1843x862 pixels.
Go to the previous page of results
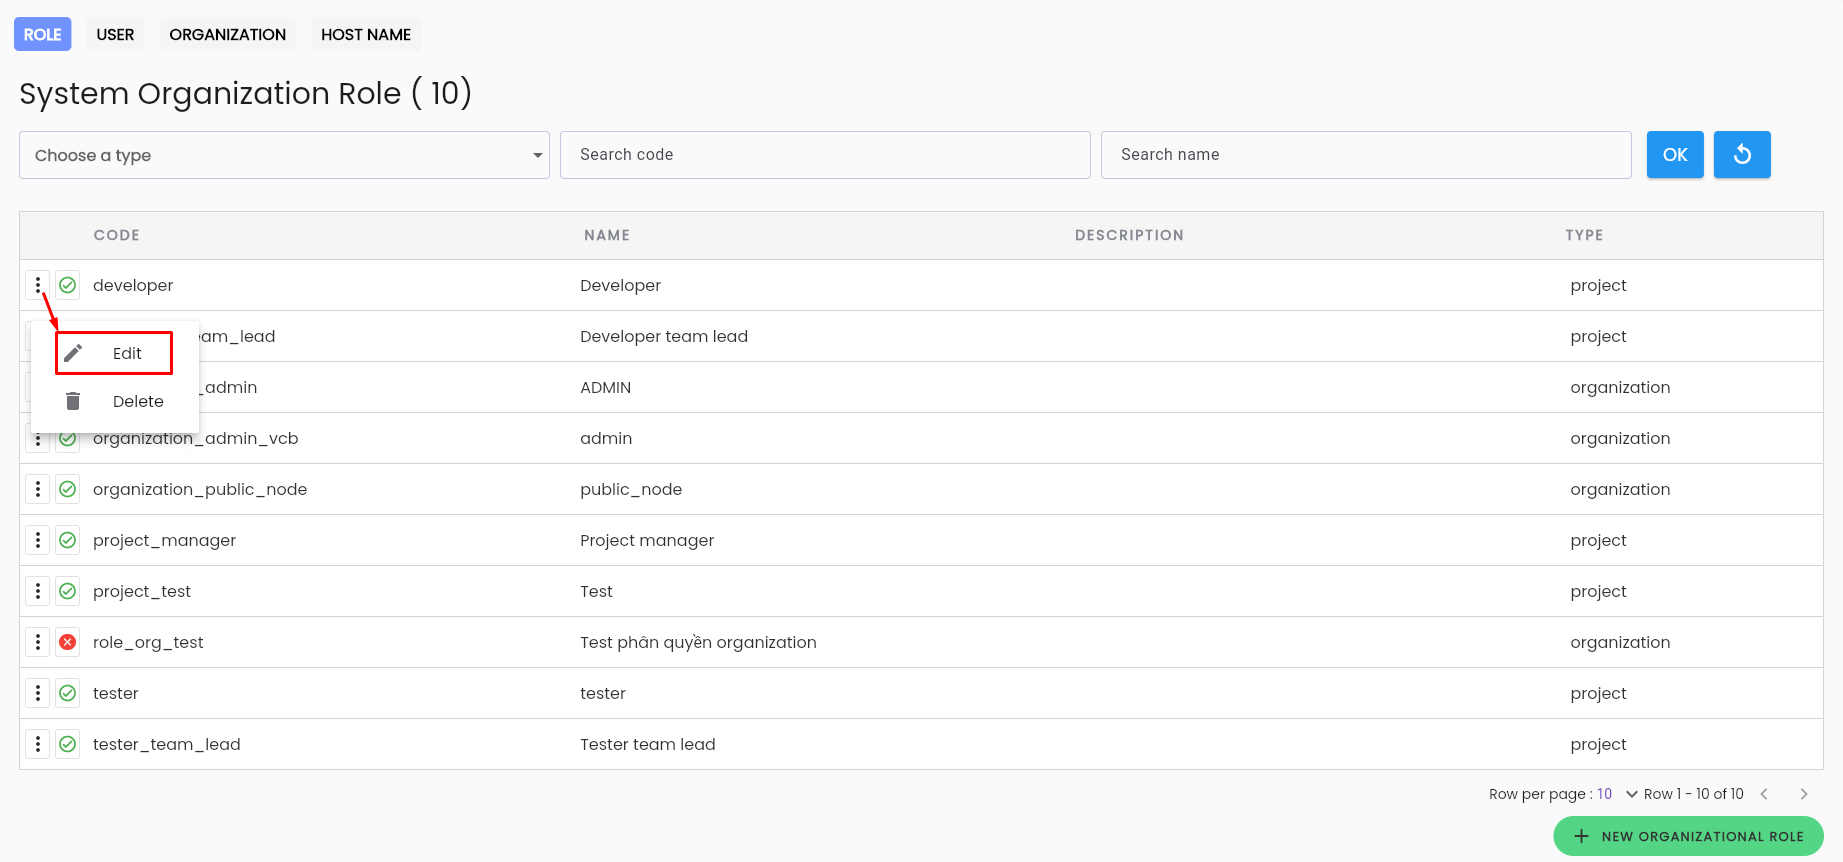1764,794
